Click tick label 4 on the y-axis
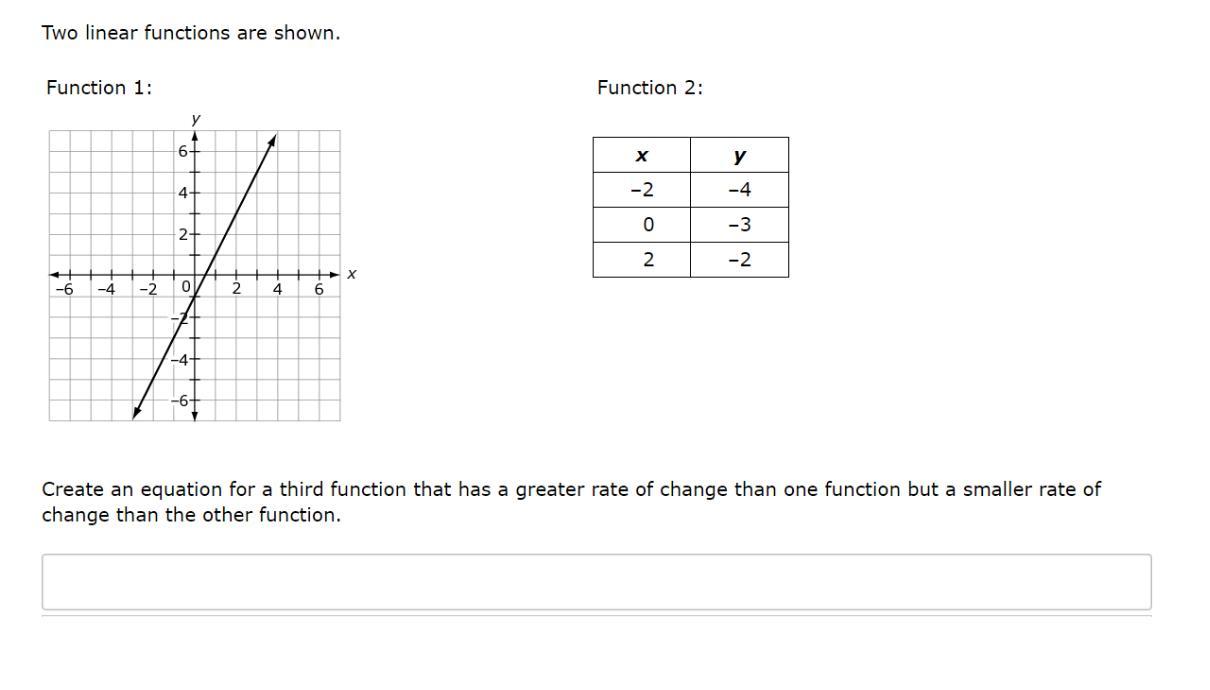 [x=183, y=193]
